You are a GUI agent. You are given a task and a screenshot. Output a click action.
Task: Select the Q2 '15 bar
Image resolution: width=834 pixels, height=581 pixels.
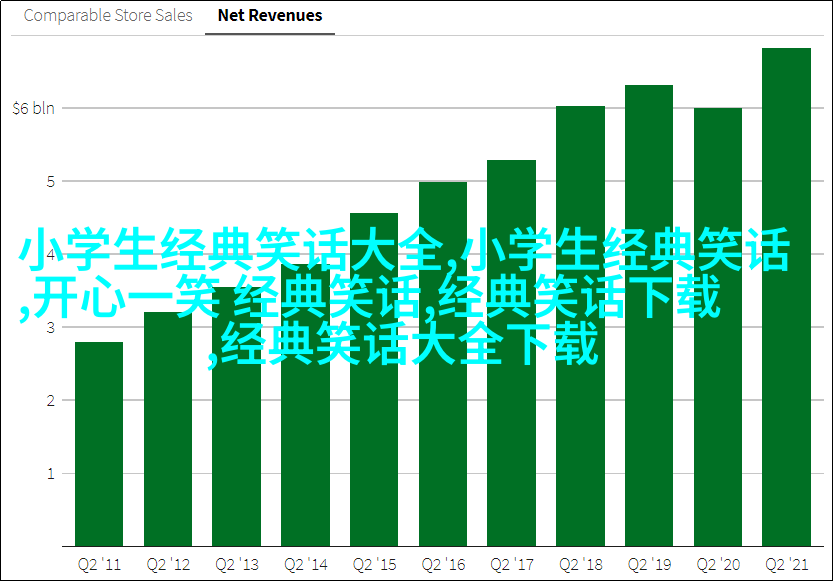pos(374,400)
